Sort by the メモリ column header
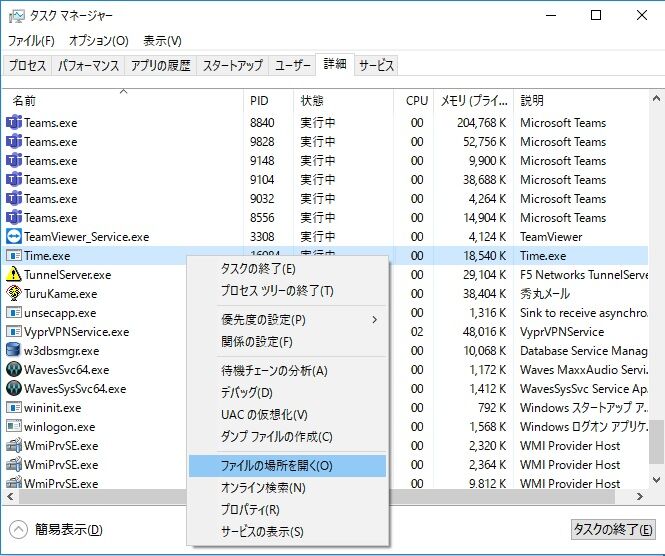Viewport: 665px width, 556px height. (x=474, y=101)
